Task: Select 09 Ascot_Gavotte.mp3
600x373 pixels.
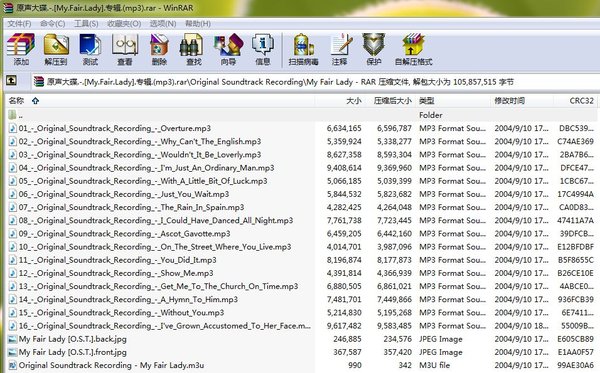Action: [124, 233]
